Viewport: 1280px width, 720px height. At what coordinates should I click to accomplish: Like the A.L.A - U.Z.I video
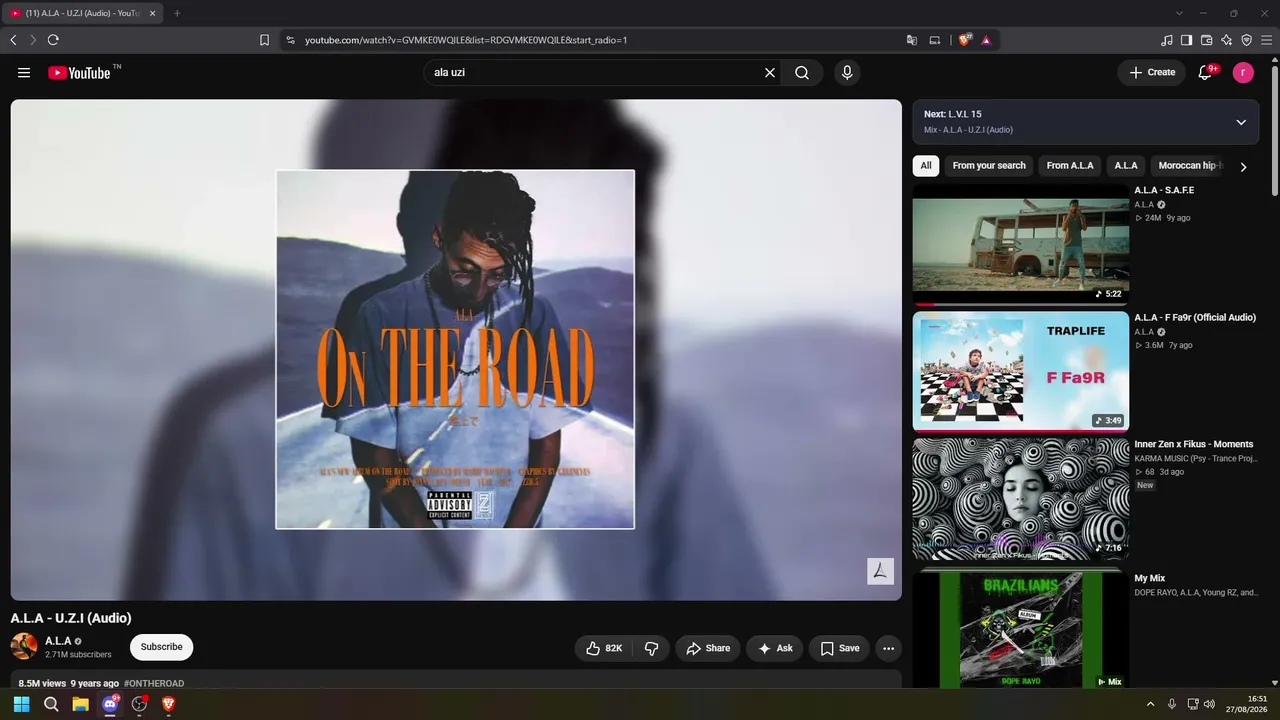(604, 648)
